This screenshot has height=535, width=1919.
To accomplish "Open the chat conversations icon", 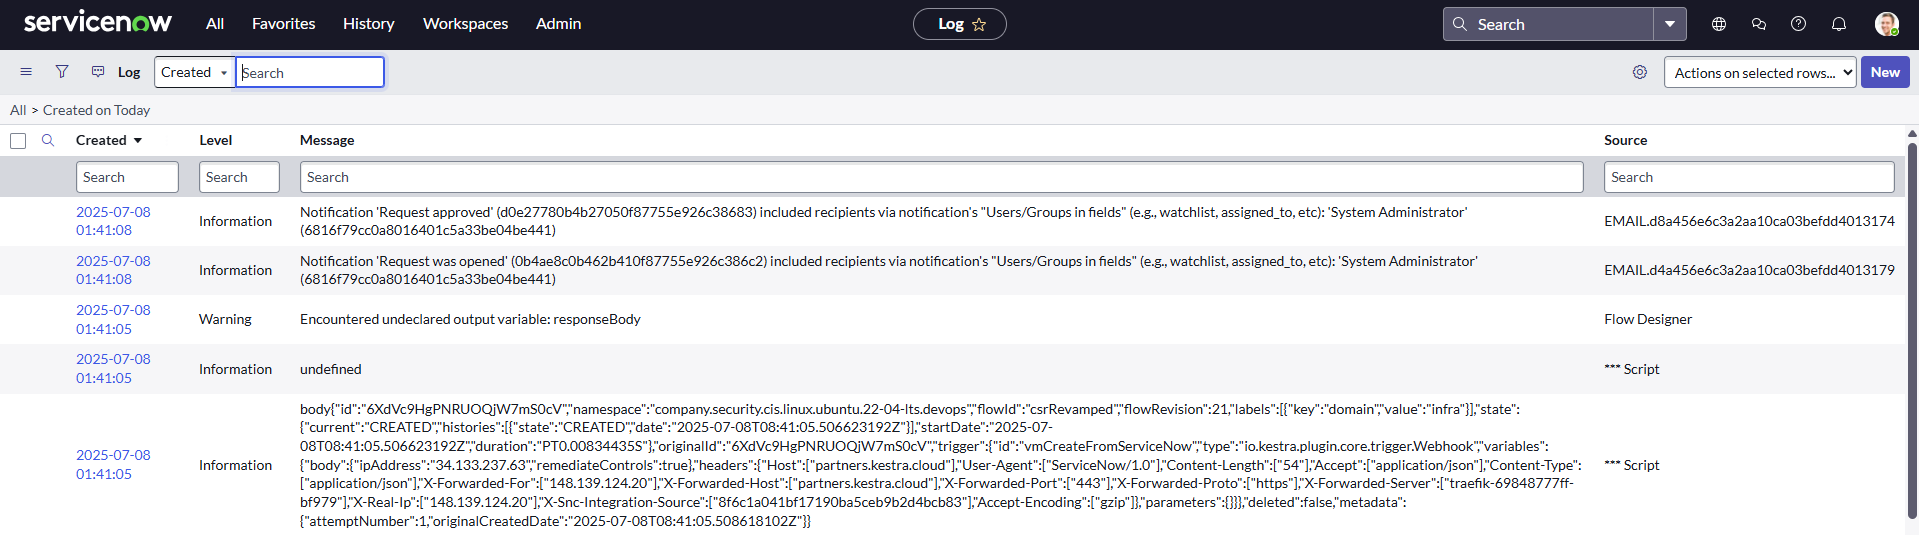I will point(1759,24).
